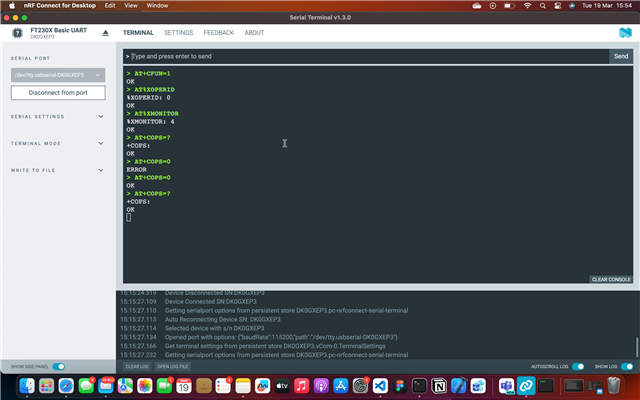
Task: Click the cloud icon in menu bar
Action: click(476, 6)
